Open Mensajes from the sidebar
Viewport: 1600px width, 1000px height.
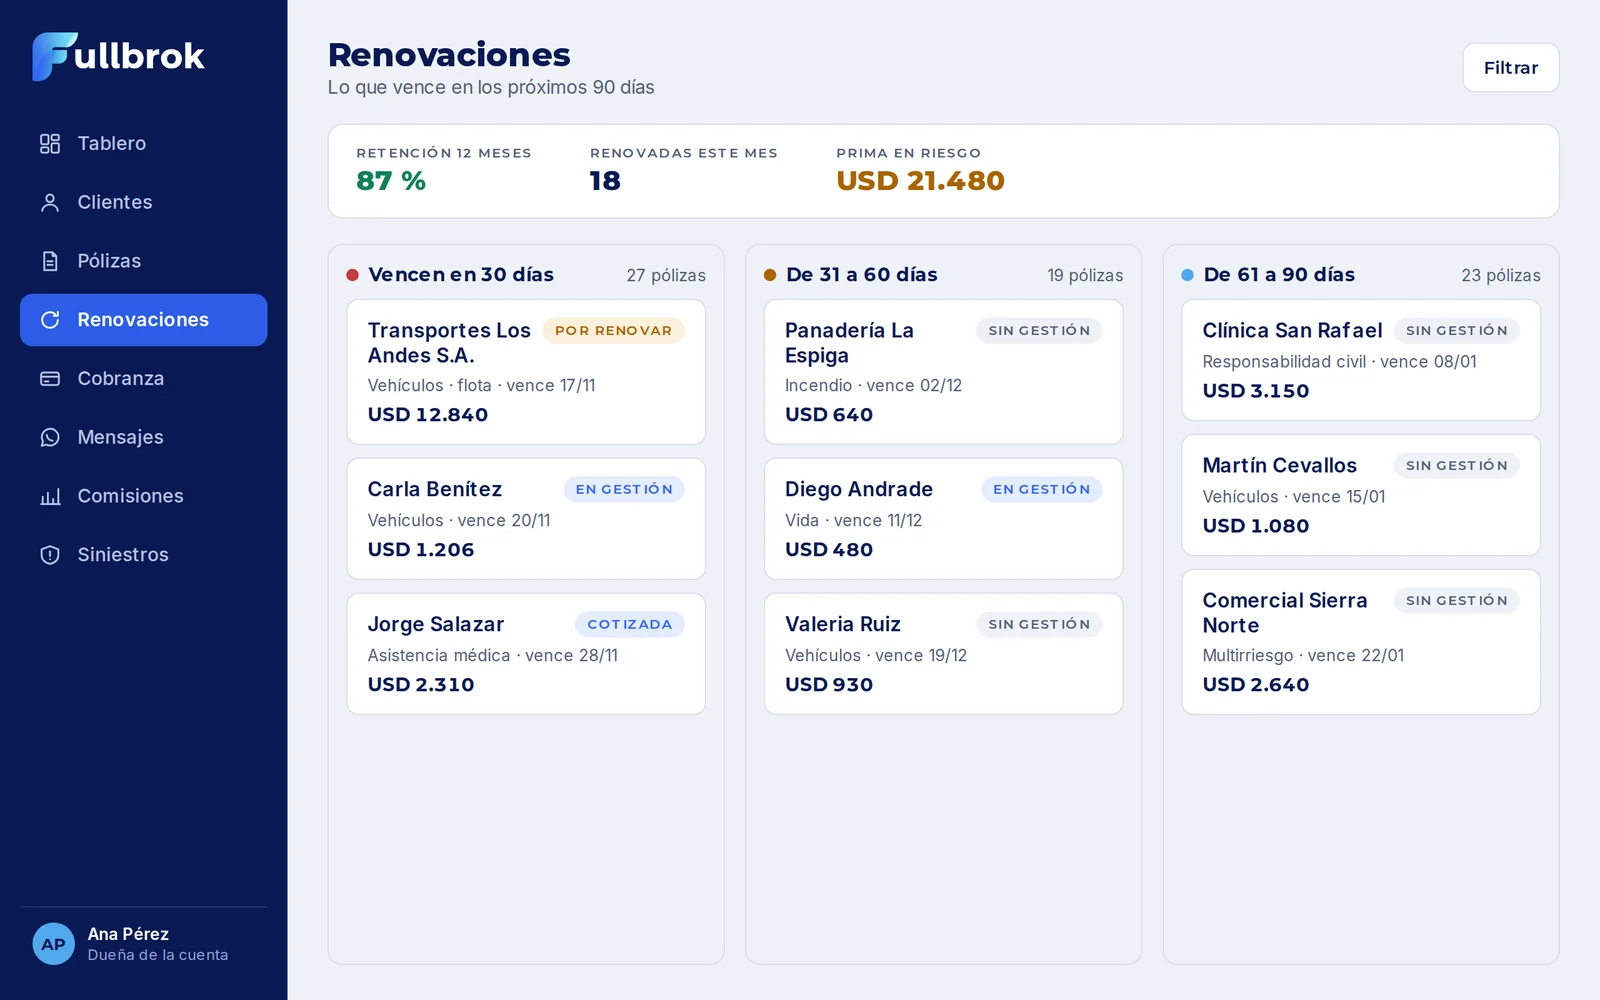(x=144, y=438)
